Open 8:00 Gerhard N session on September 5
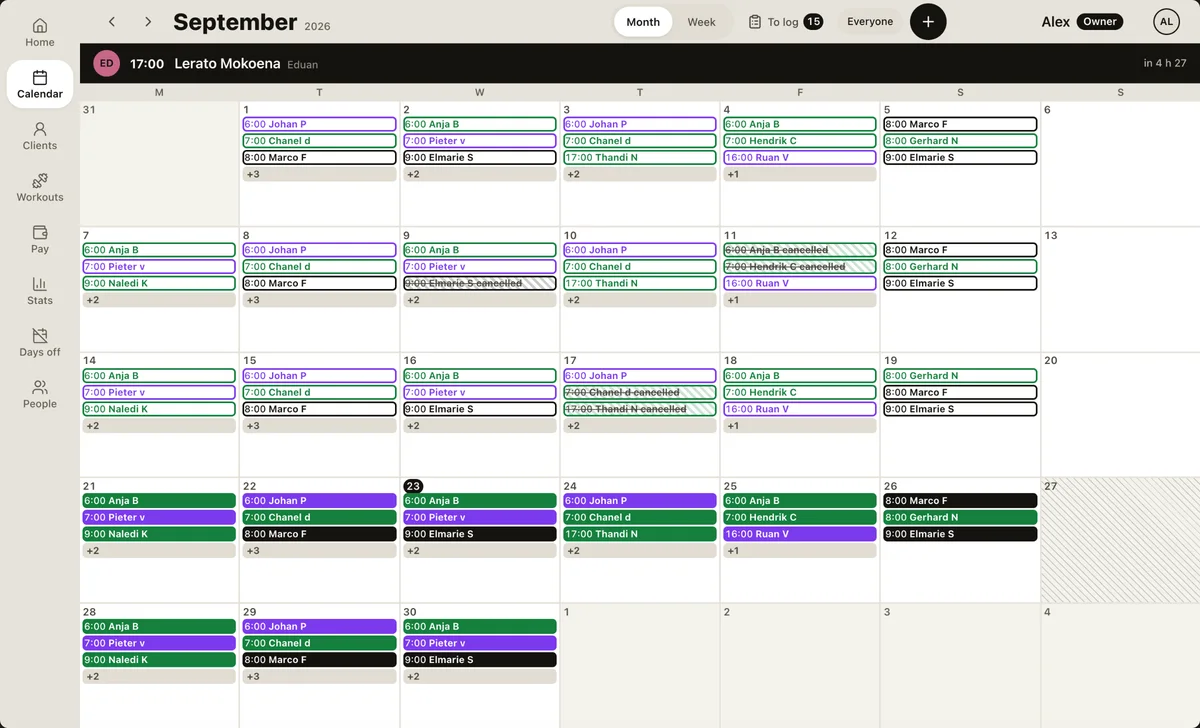 959,141
